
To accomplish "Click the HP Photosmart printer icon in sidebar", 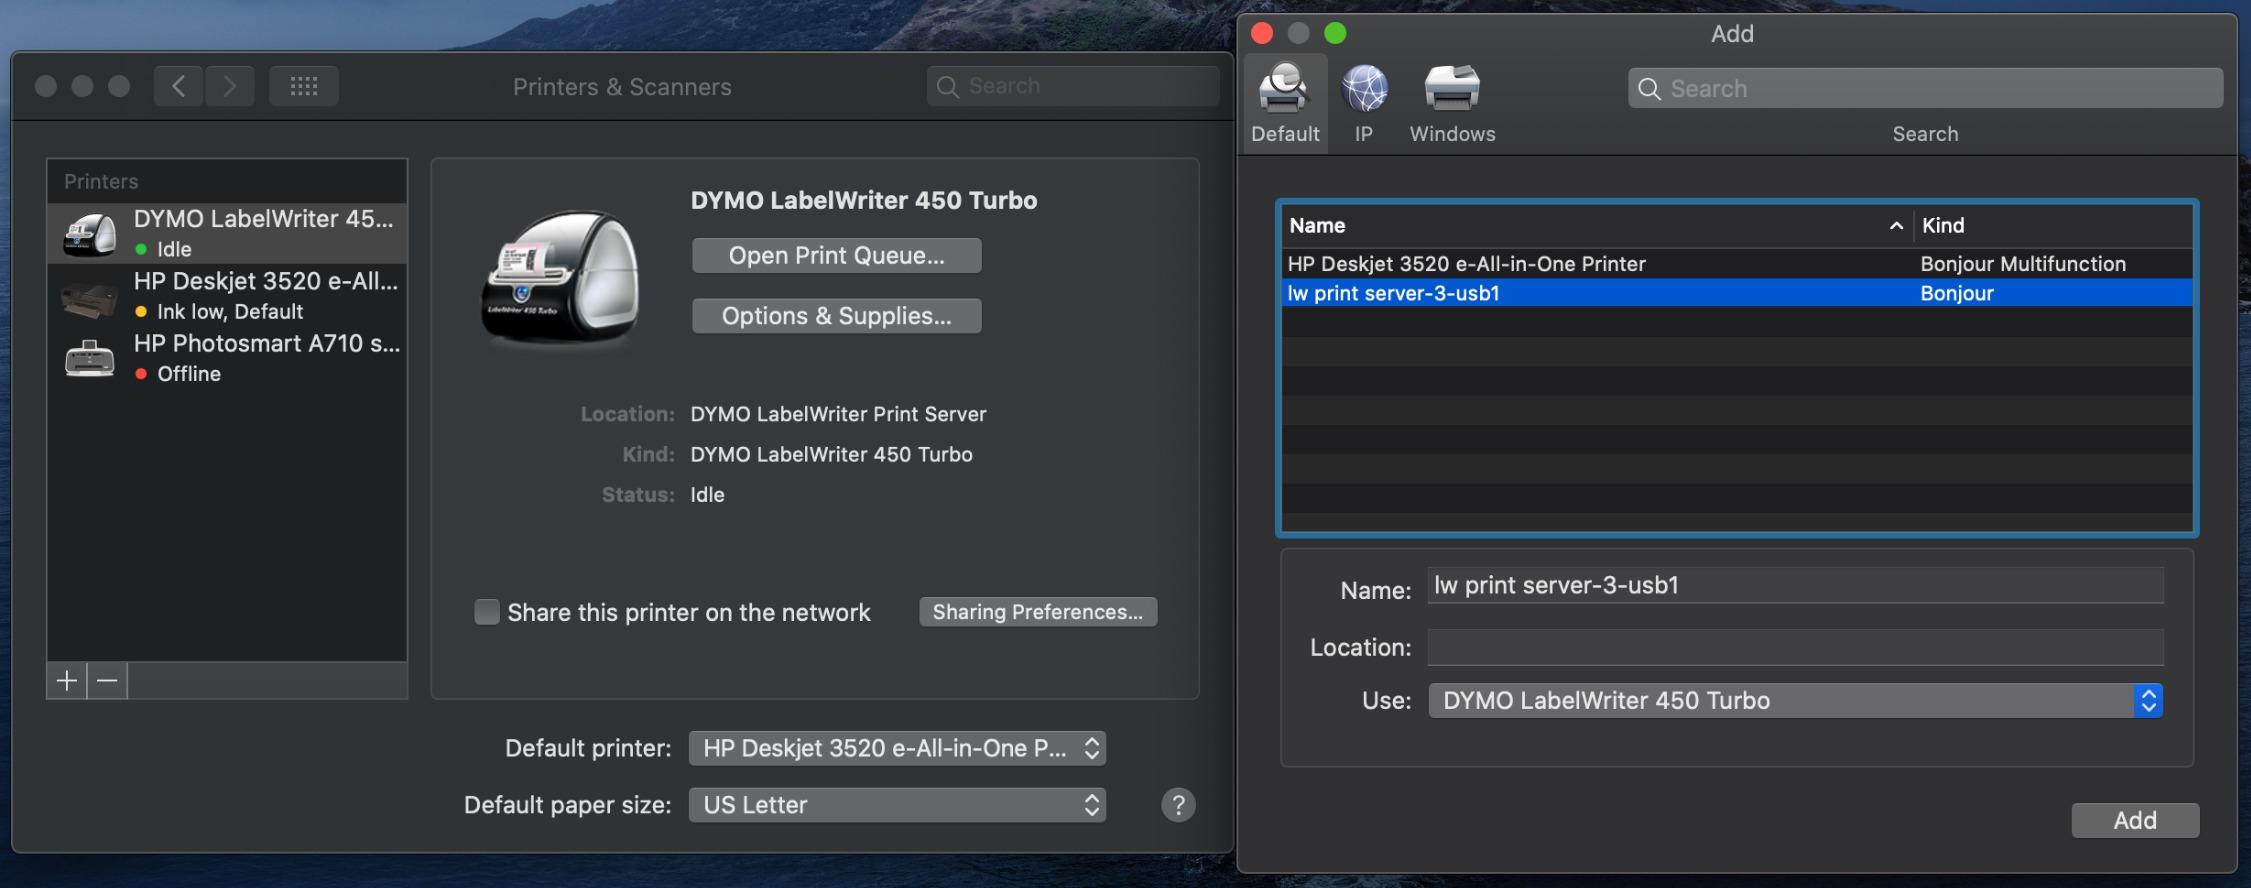I will tap(90, 358).
